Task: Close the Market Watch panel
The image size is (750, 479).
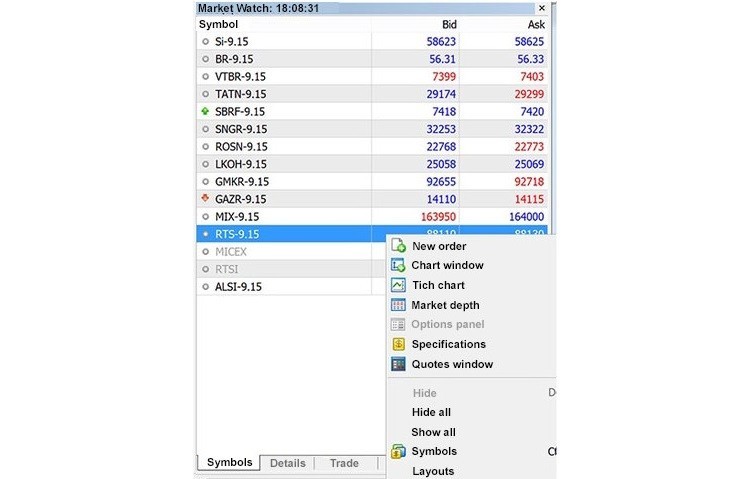Action: click(541, 8)
